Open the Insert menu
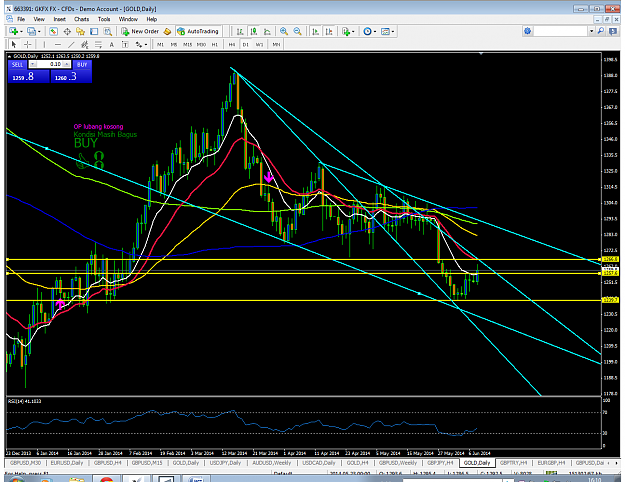 (59, 19)
